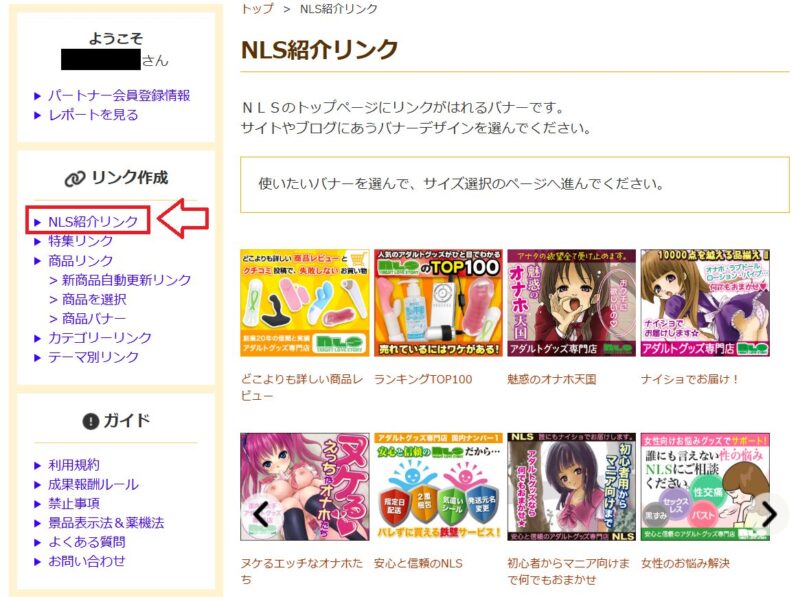Viewport: 800px width, 597px height.
Task: Click the left carousel arrow on banners
Action: click(261, 513)
